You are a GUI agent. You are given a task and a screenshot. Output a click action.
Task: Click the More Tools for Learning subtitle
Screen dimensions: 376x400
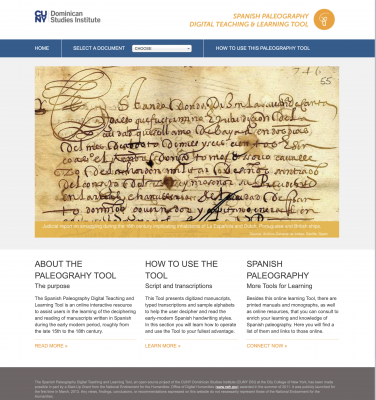pos(279,286)
